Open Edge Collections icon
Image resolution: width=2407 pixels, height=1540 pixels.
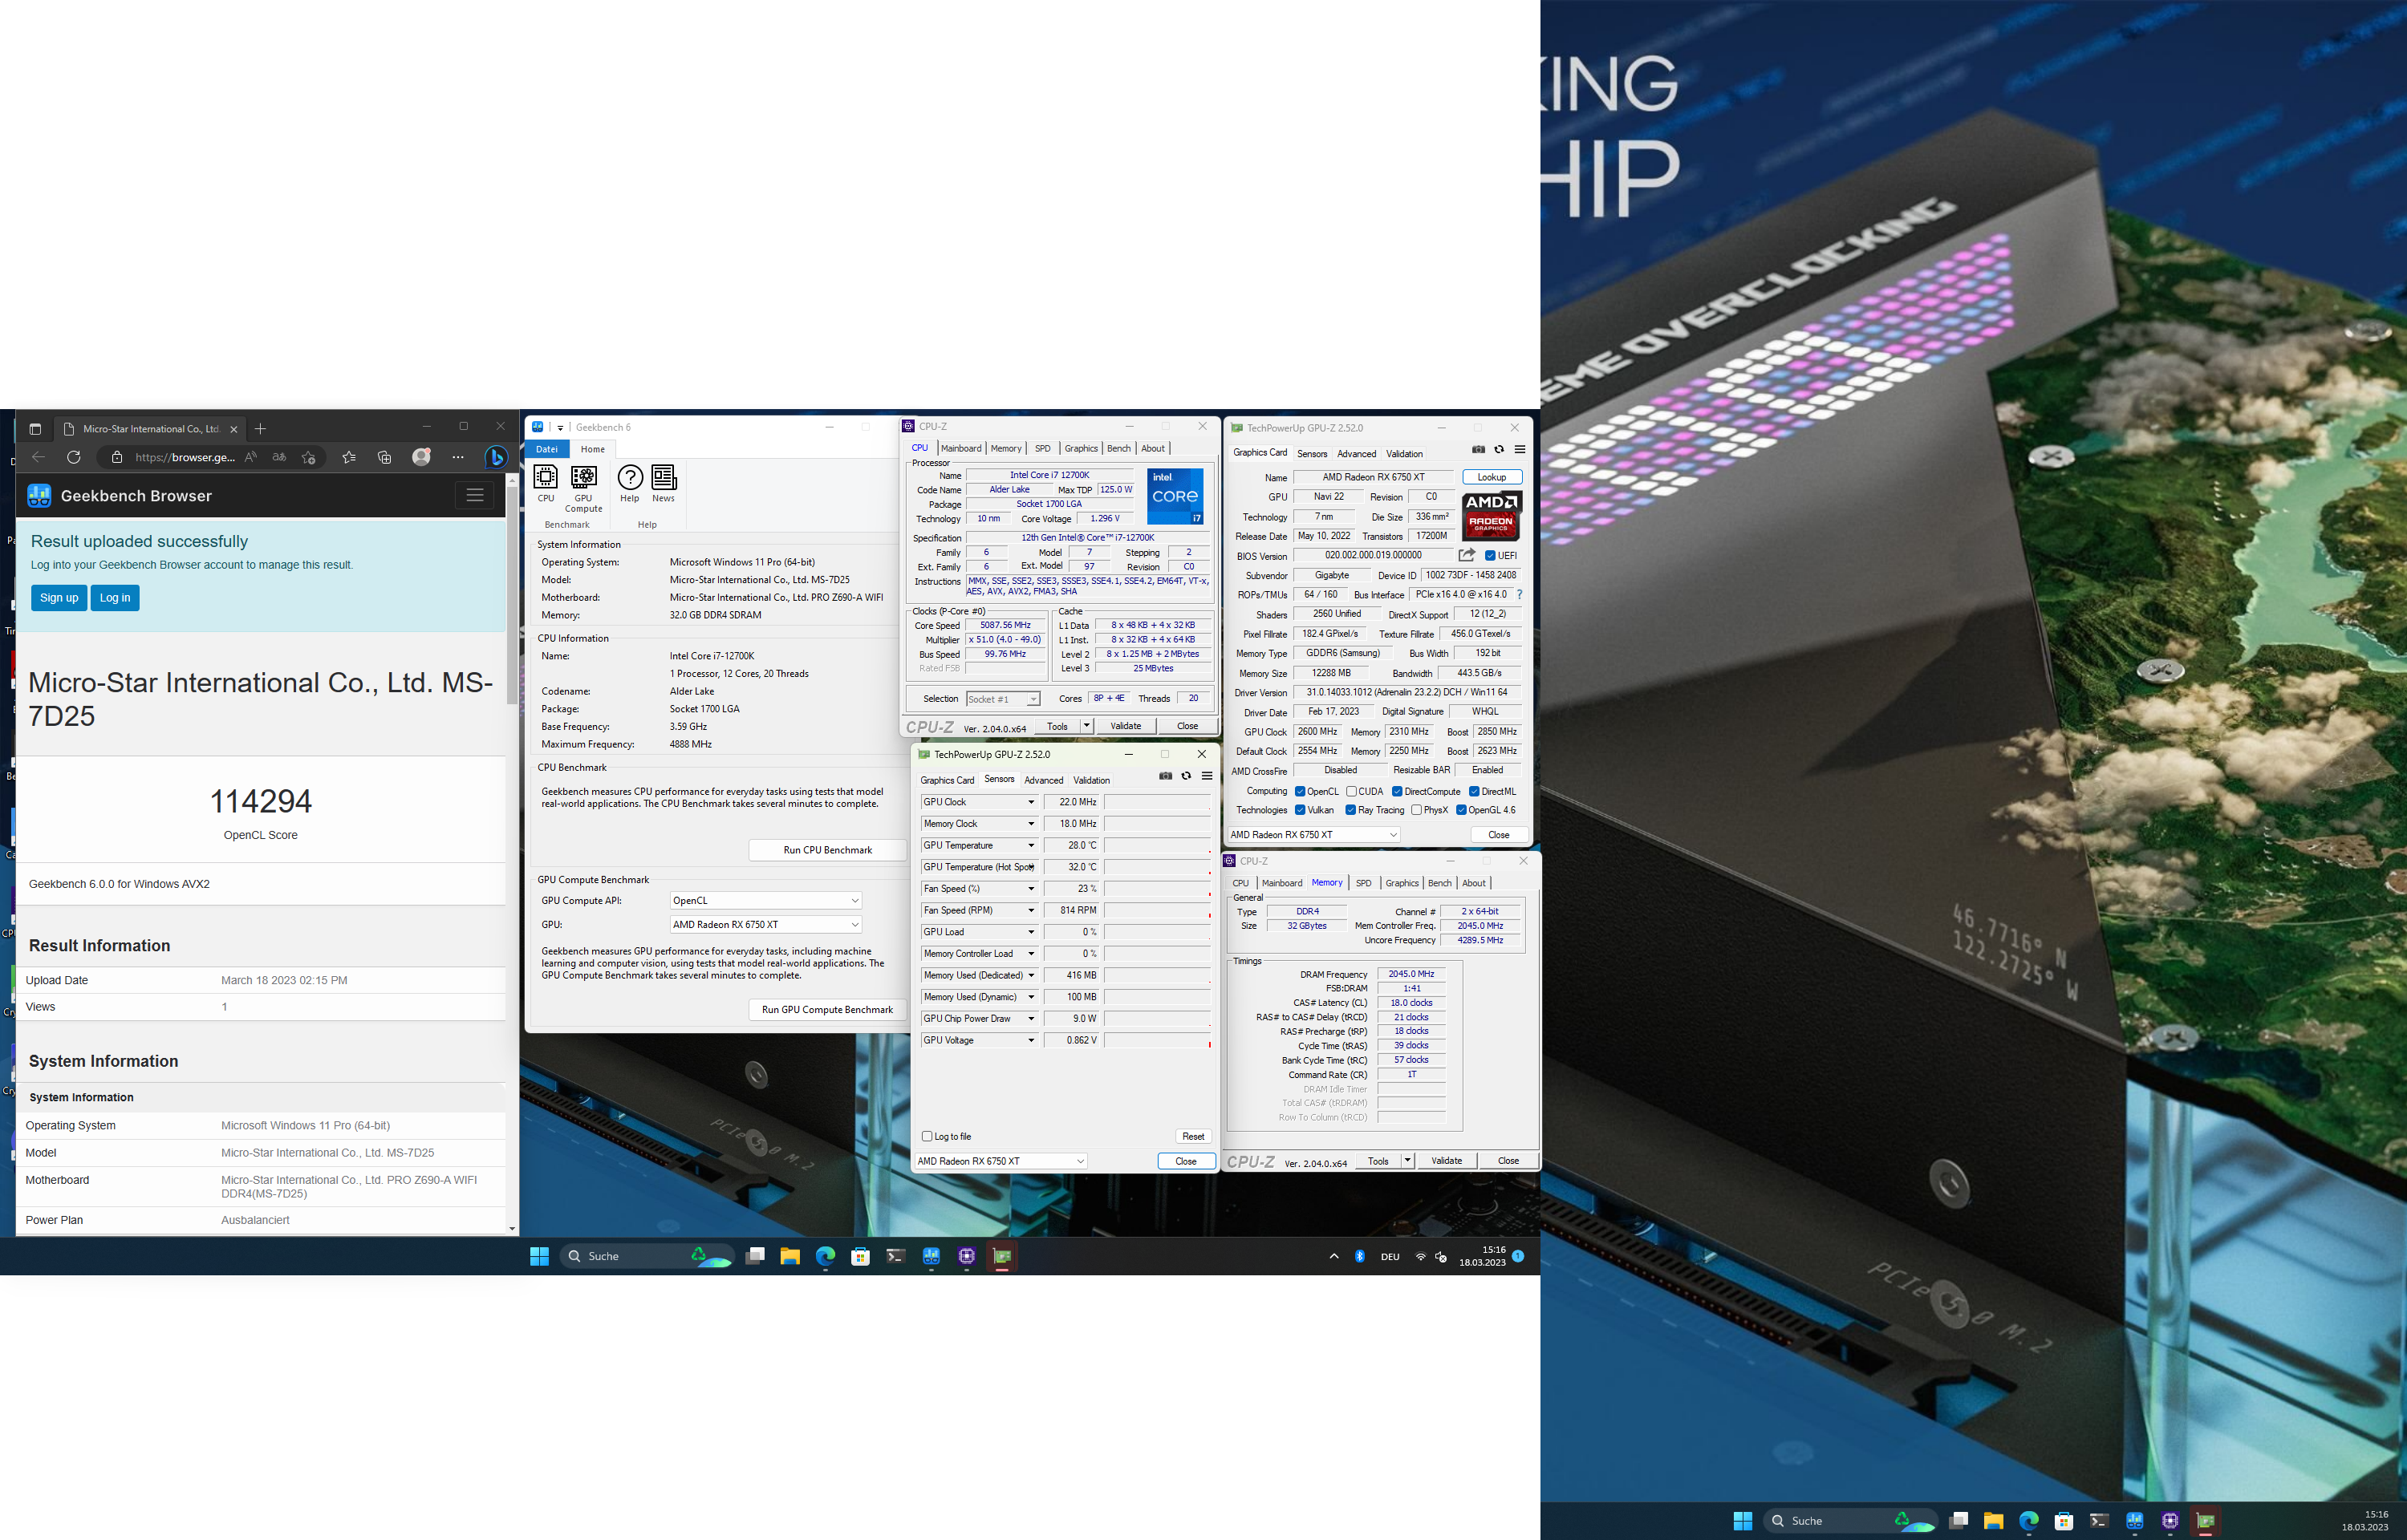click(x=384, y=457)
